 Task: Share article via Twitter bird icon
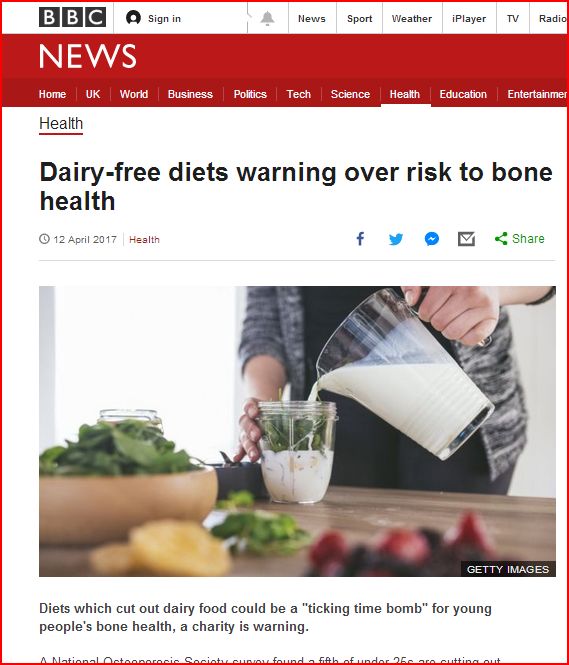(396, 239)
